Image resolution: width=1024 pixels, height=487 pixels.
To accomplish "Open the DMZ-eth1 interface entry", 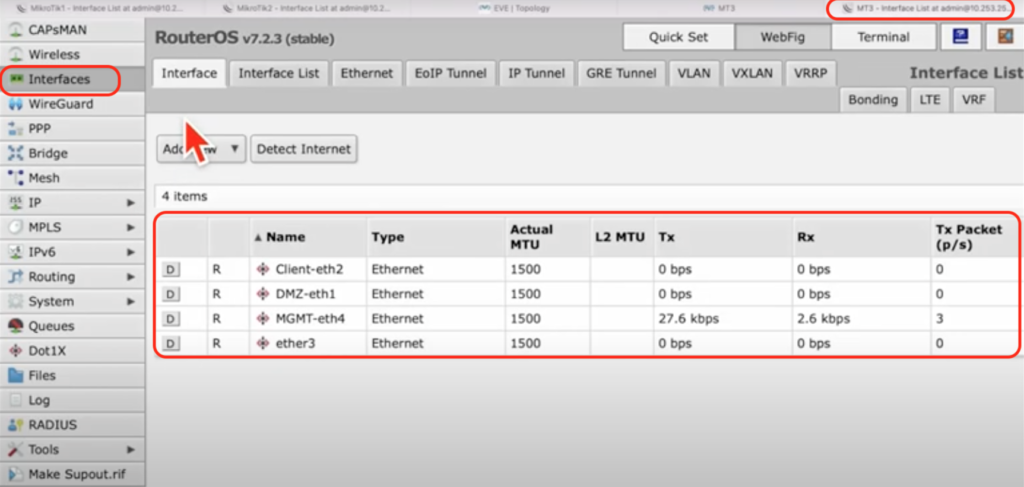I will click(304, 294).
